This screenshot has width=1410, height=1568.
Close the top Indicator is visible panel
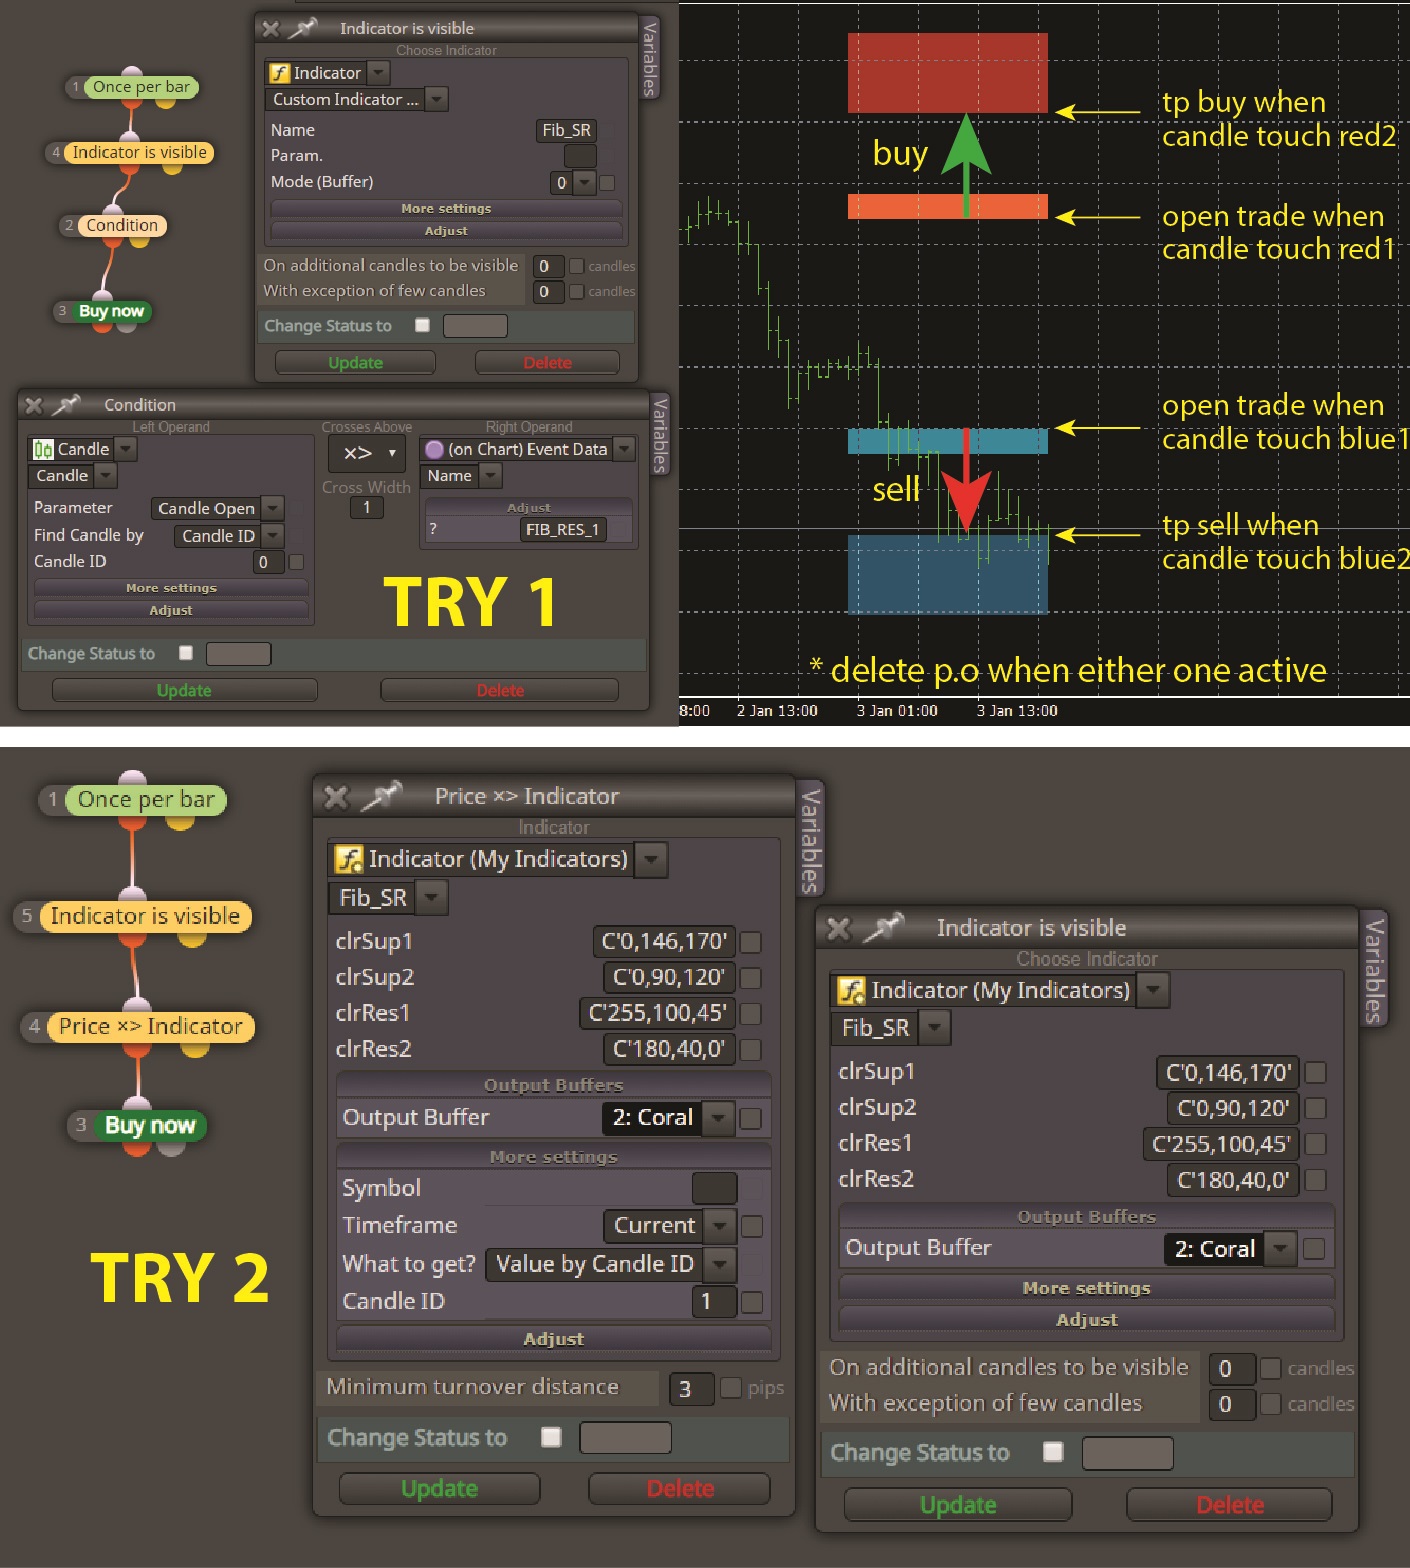(x=270, y=28)
